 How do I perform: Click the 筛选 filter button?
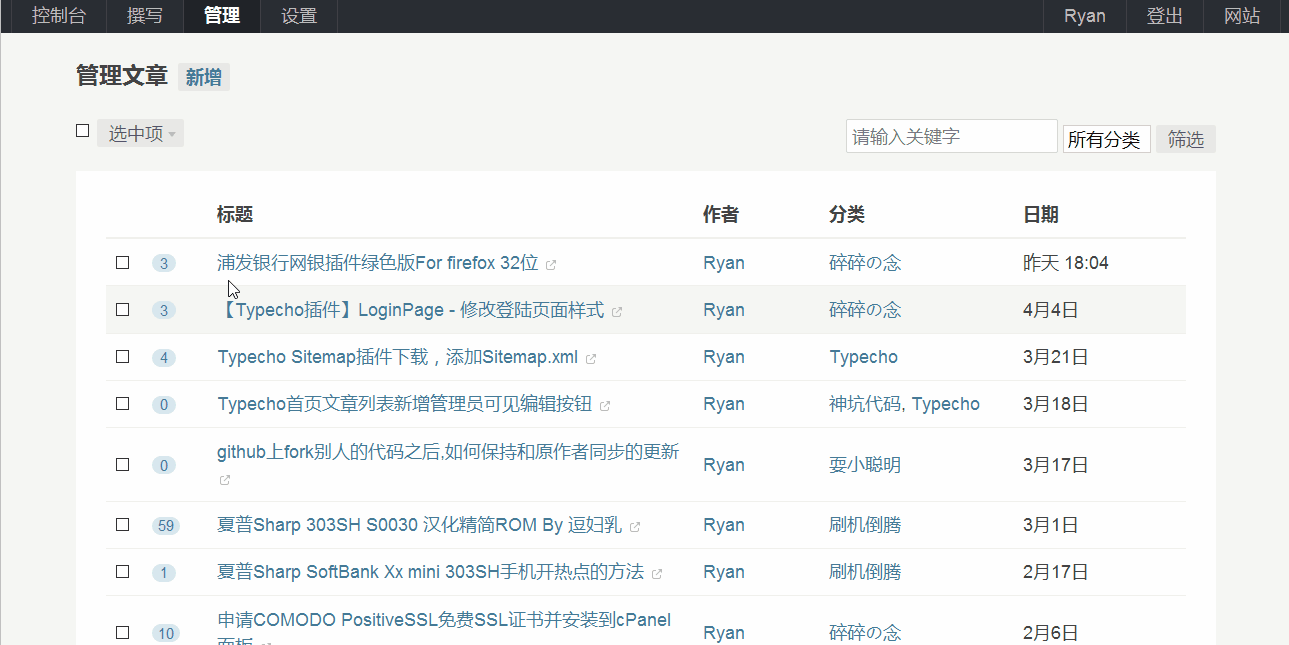pos(1186,139)
